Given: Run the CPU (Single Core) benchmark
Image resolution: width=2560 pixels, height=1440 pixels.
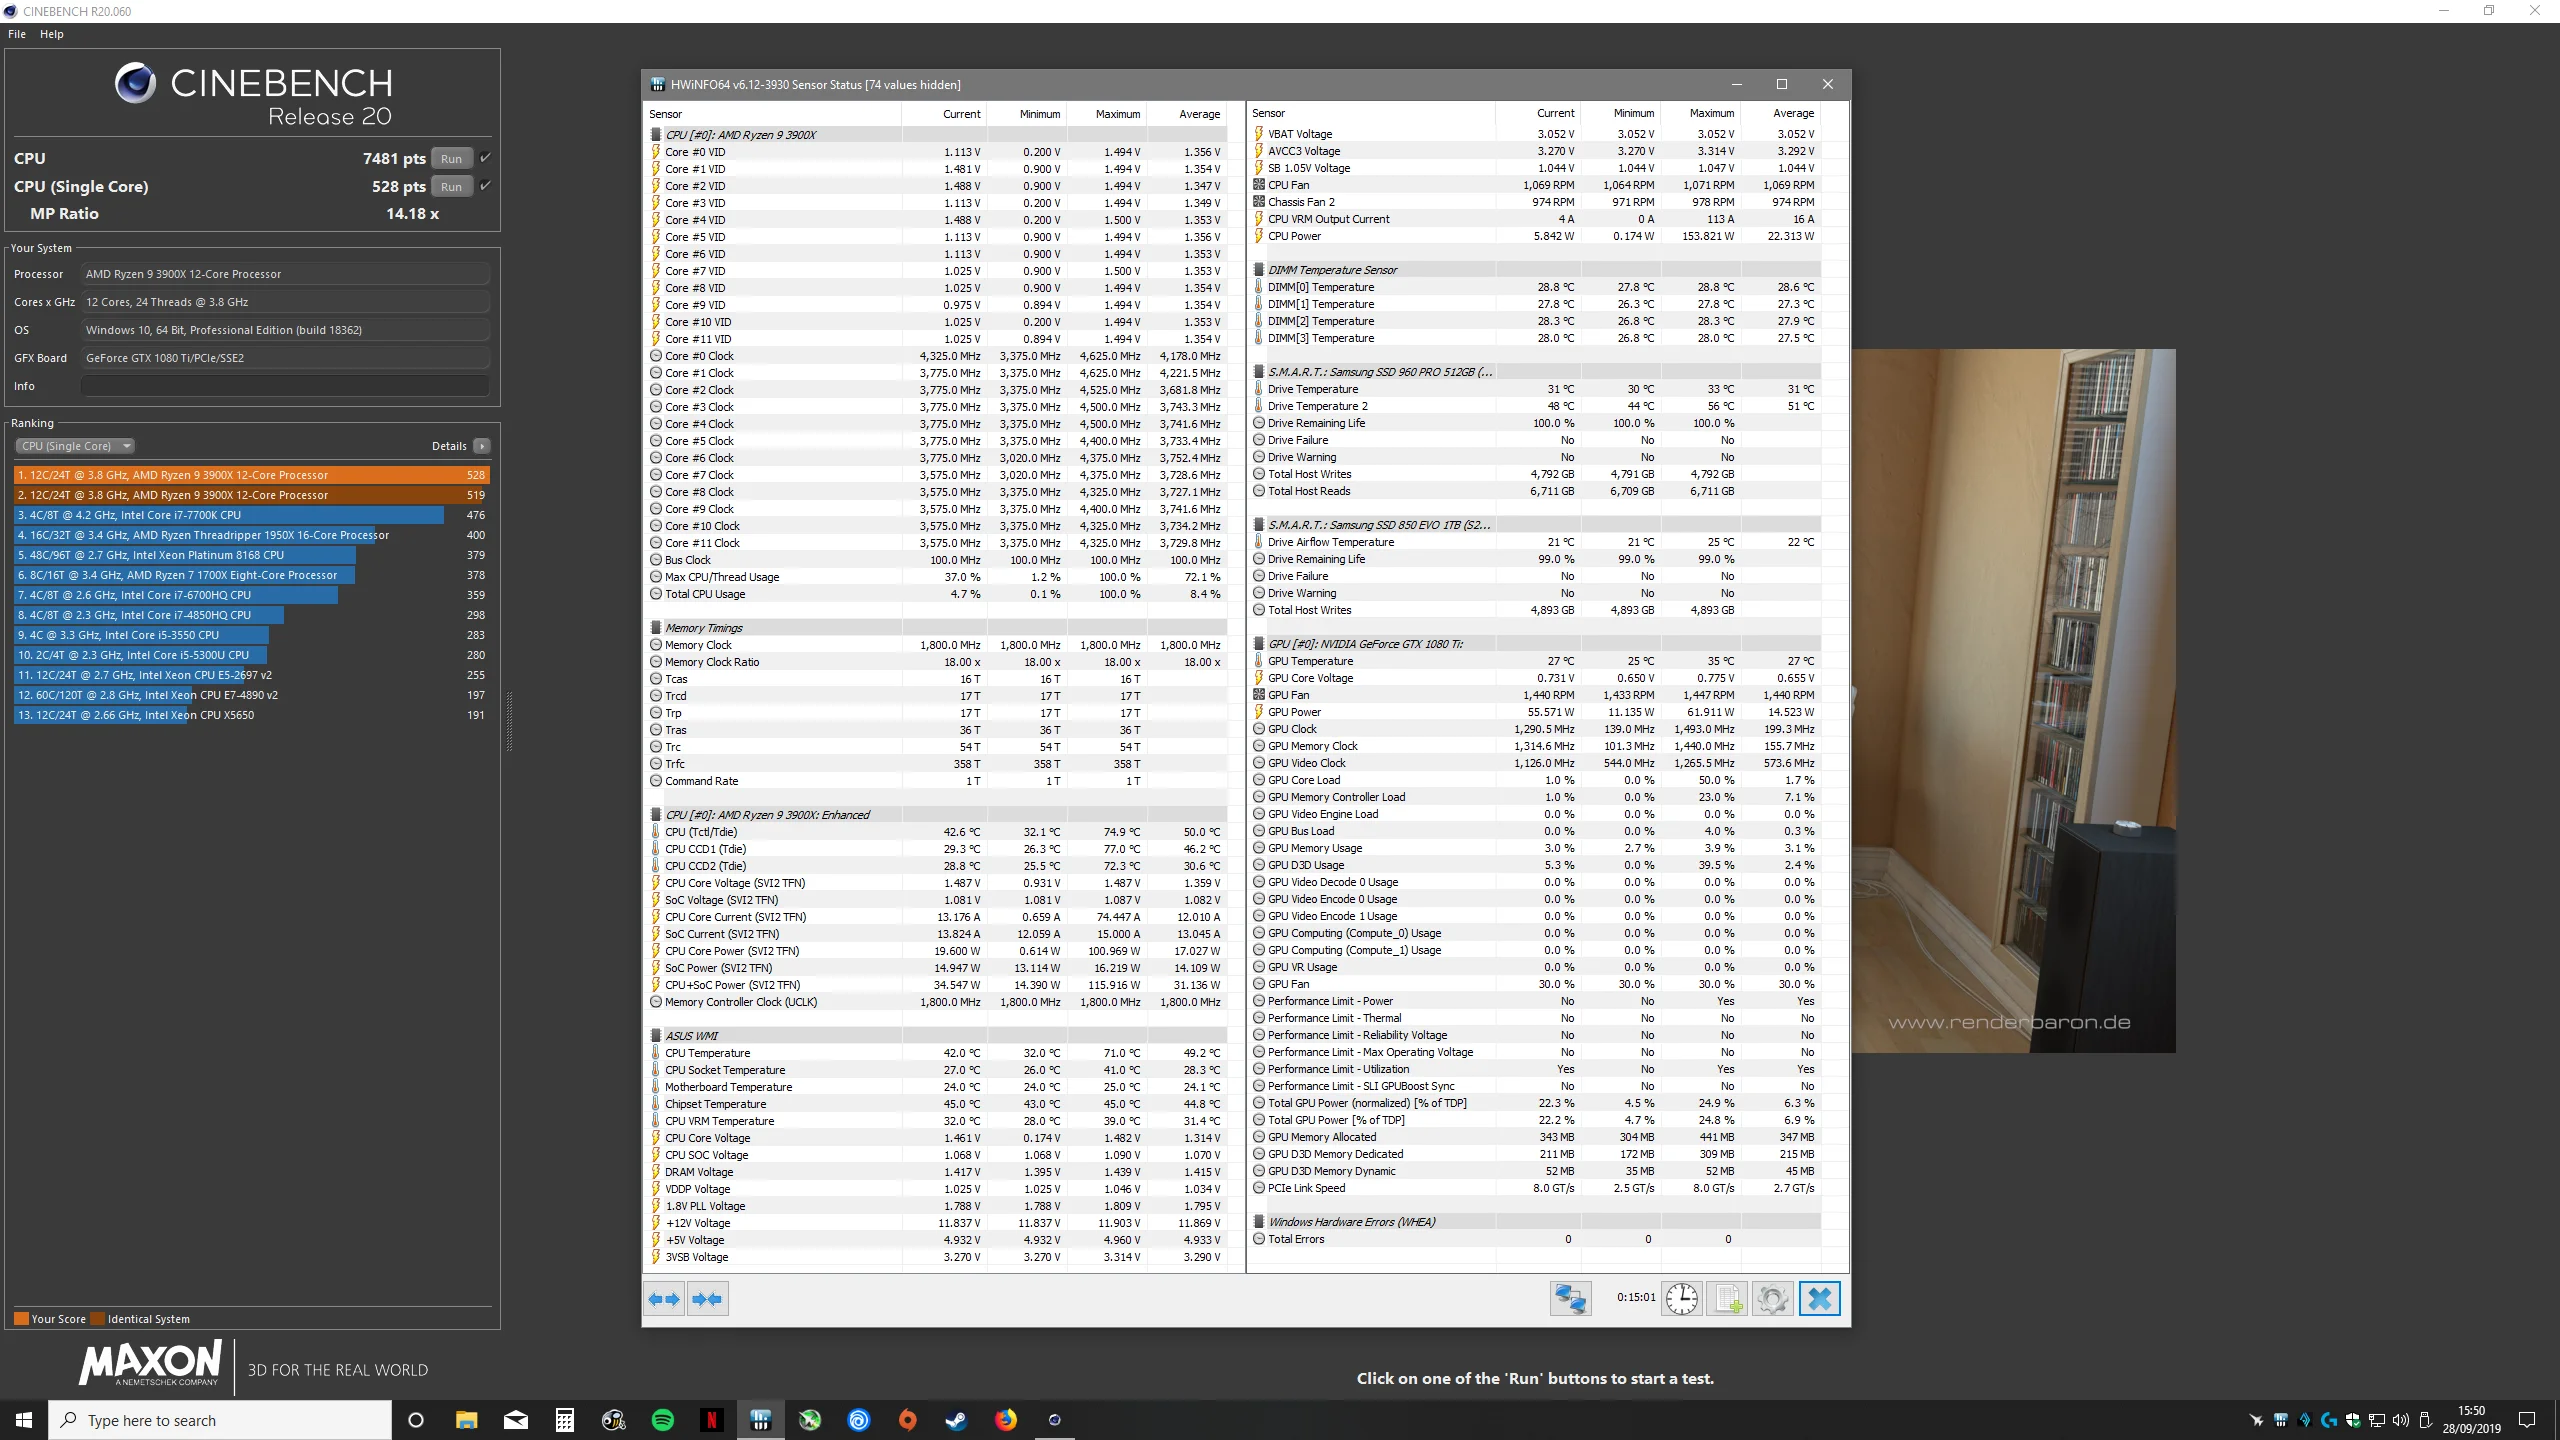Looking at the screenshot, I should pos(451,187).
